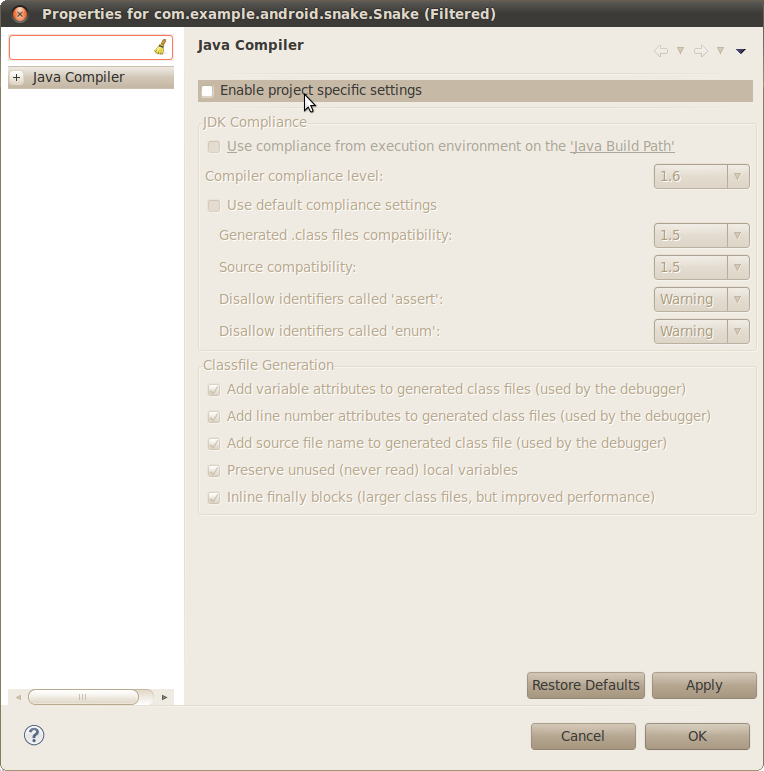Screen dimensions: 764x771
Task: Click the OK button
Action: click(x=697, y=736)
